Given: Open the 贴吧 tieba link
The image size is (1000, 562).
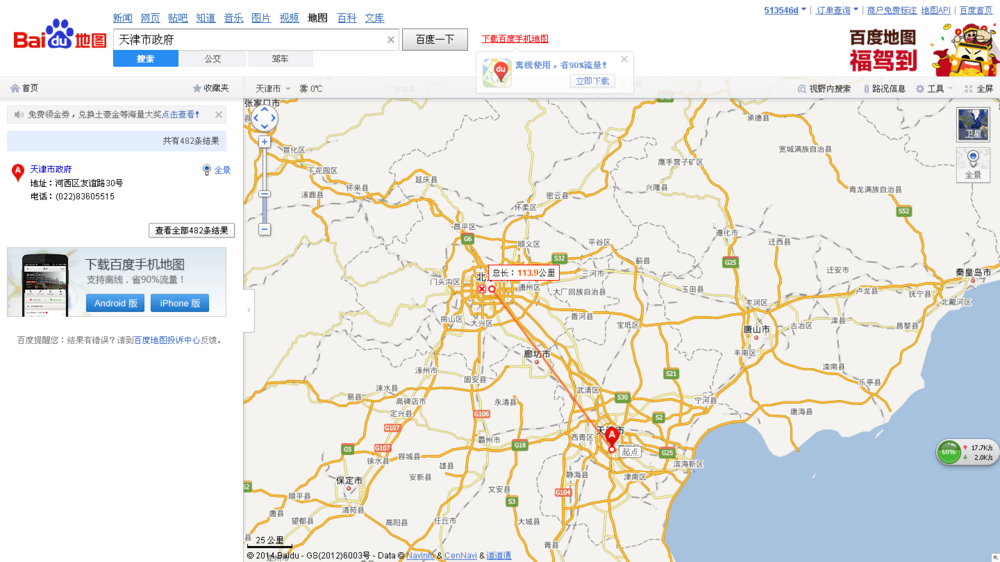Looking at the screenshot, I should (x=178, y=18).
